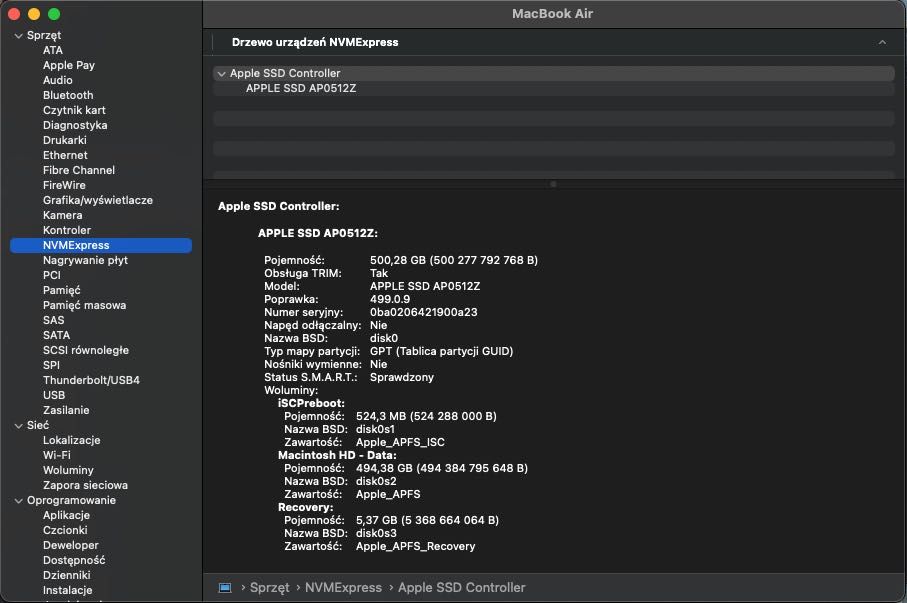Select Woluminy under Sieć
Image resolution: width=907 pixels, height=603 pixels.
click(68, 471)
